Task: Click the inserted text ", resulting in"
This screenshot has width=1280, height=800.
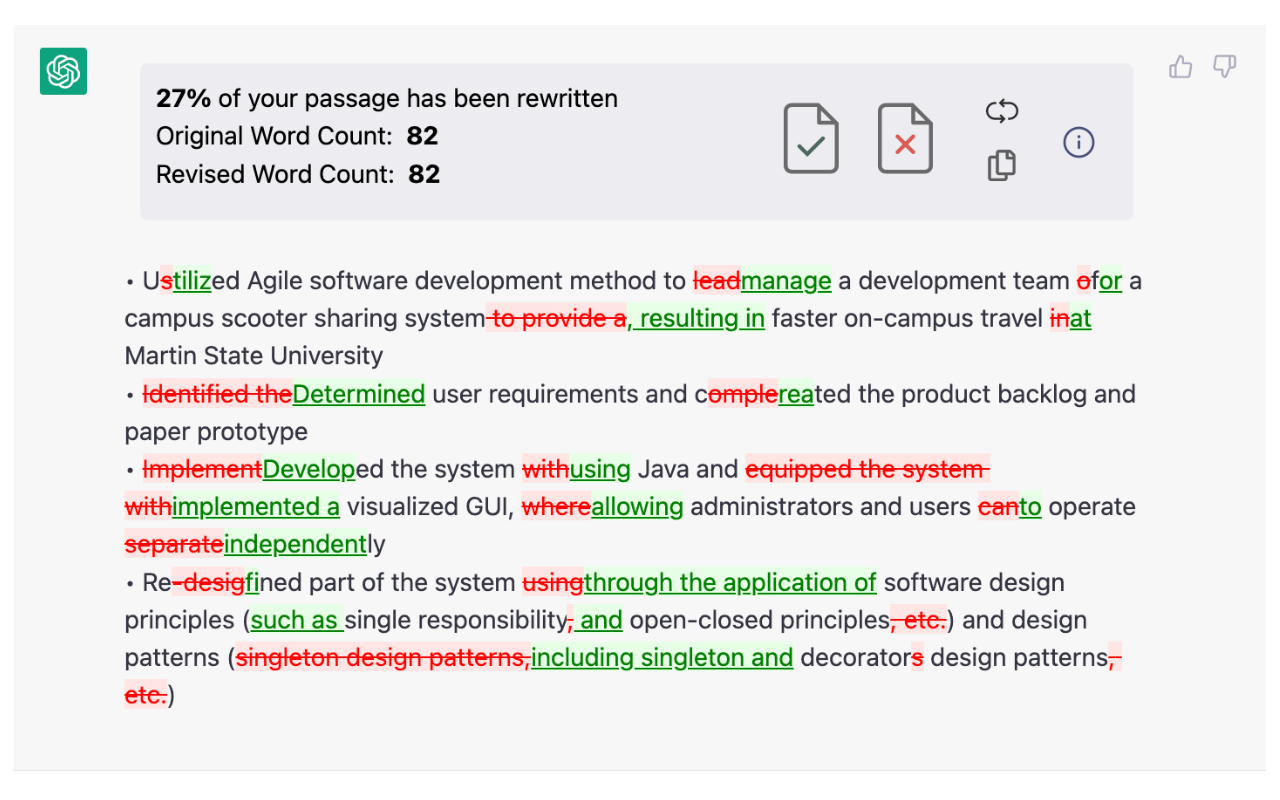Action: [696, 319]
